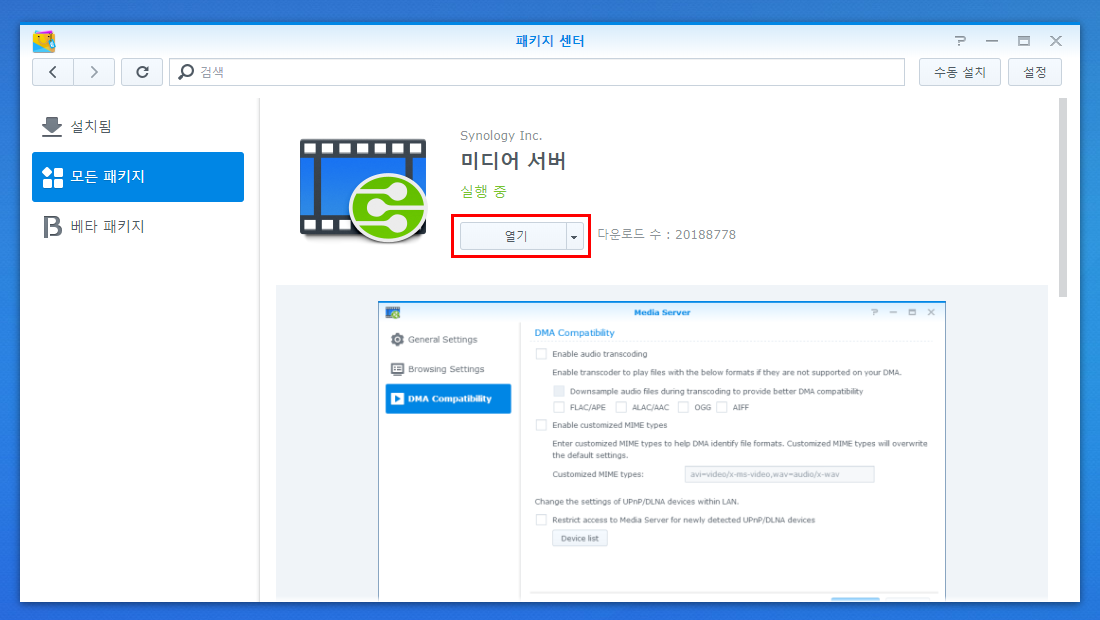The image size is (1100, 620).
Task: Expand the dropdown arrow next to 열기
Action: (x=575, y=236)
